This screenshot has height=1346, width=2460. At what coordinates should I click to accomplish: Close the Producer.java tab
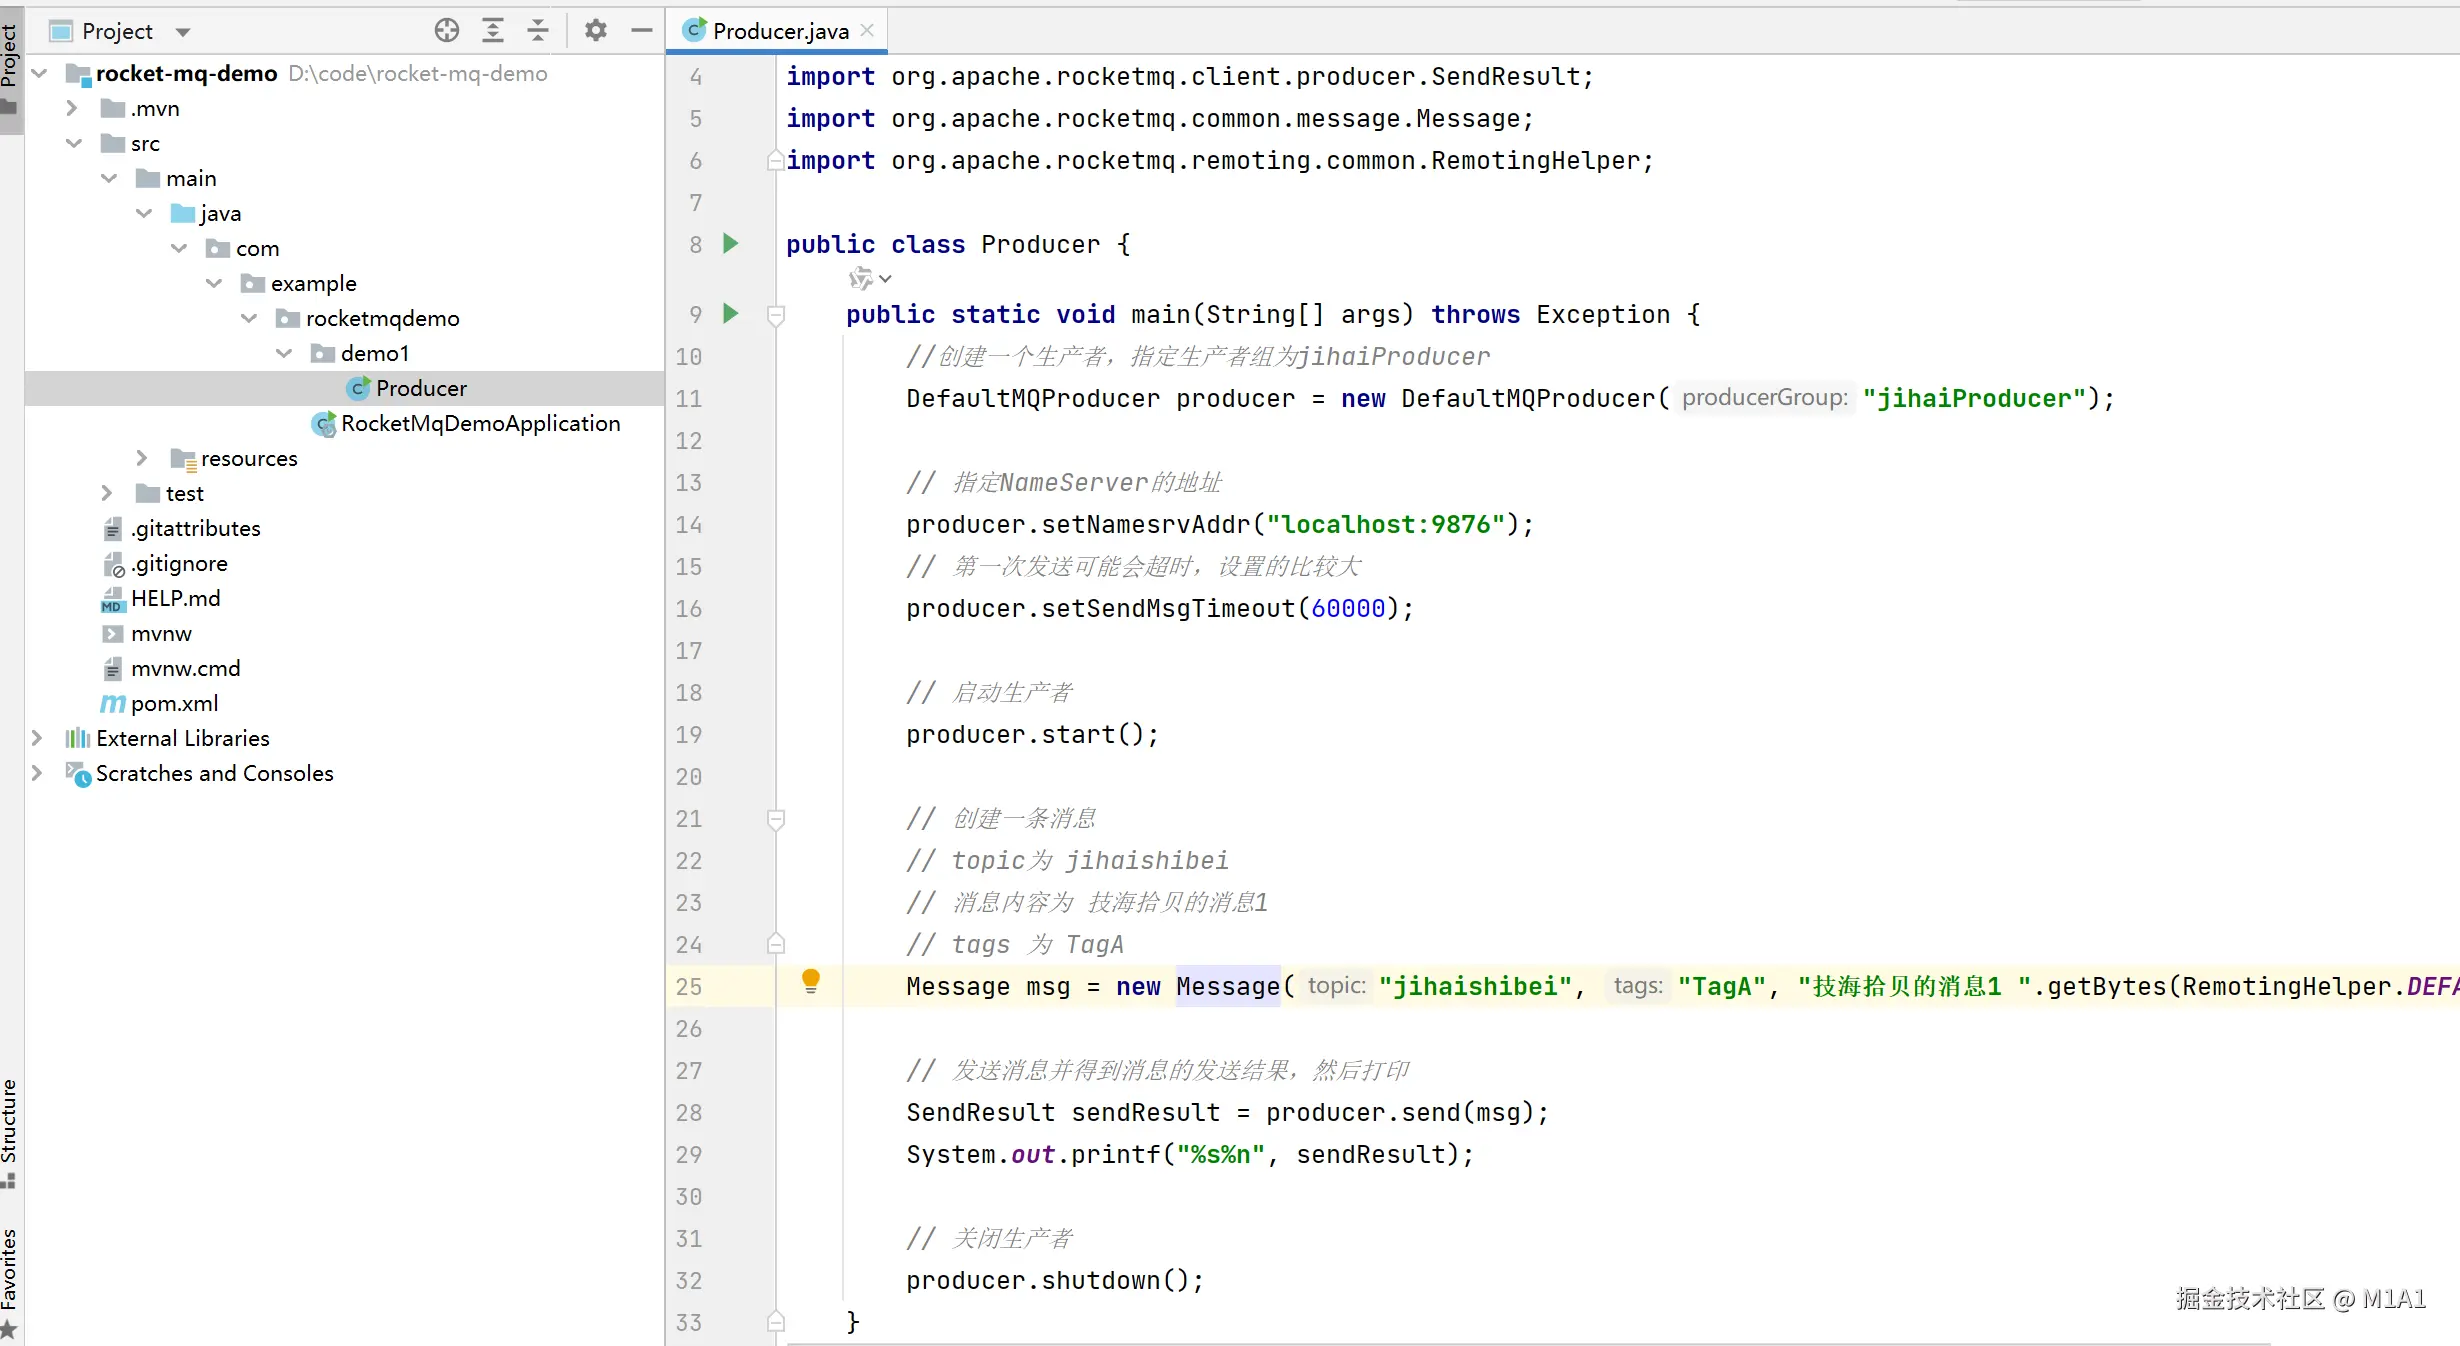[867, 31]
